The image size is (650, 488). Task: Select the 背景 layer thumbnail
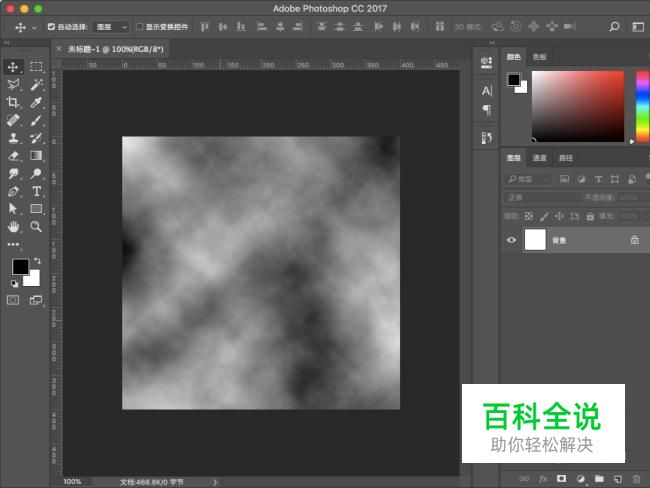(535, 240)
